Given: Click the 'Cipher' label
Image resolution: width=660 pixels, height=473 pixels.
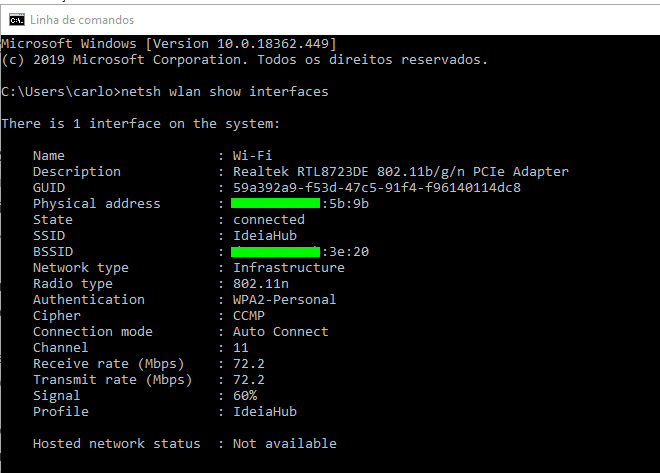Looking at the screenshot, I should (57, 316).
